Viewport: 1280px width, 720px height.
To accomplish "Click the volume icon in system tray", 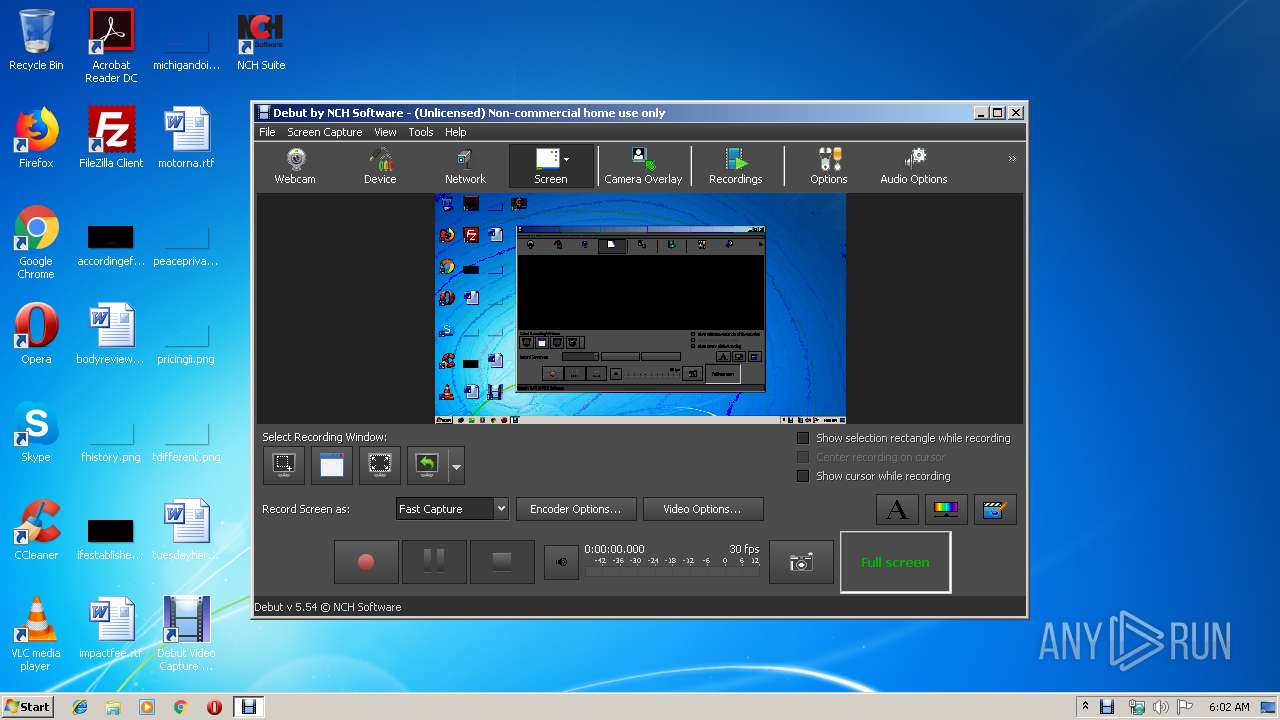I will [1161, 707].
